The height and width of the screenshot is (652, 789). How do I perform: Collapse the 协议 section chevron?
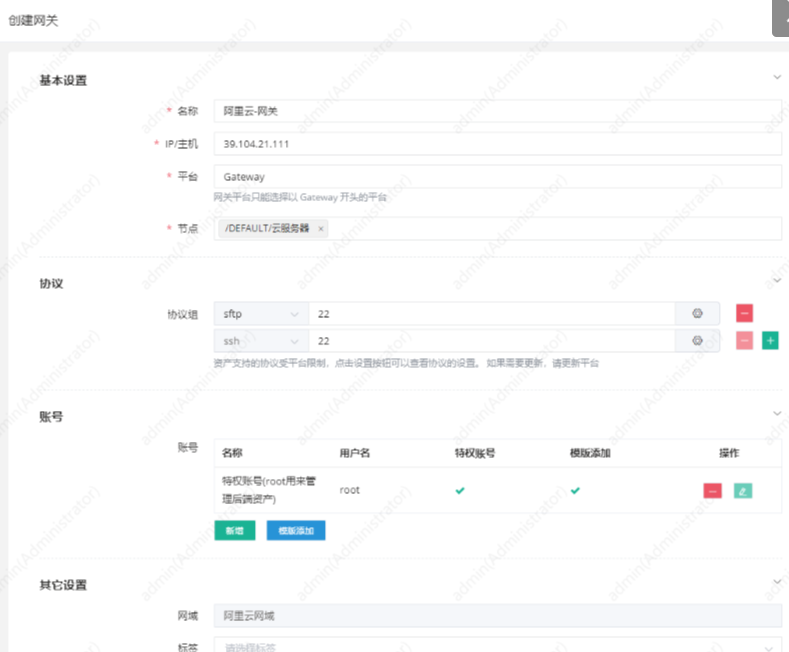(777, 280)
